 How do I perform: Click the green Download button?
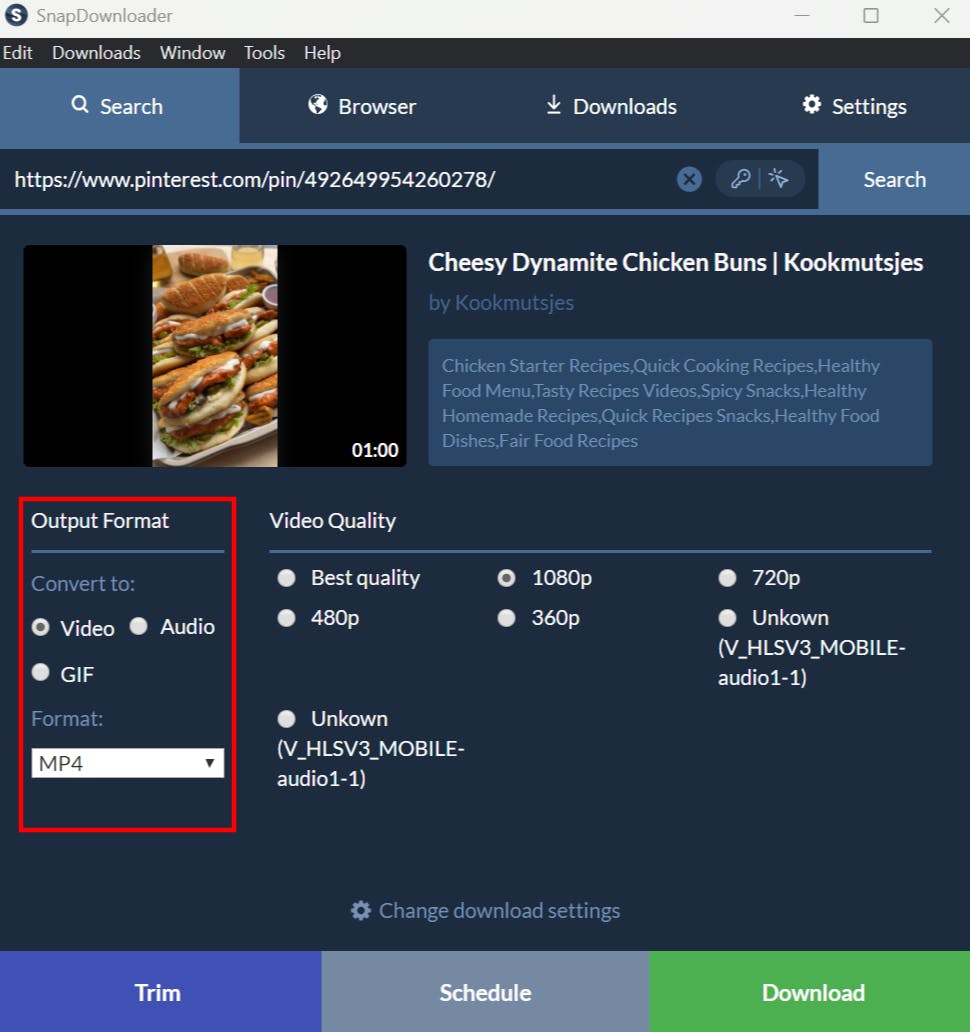pyautogui.click(x=810, y=992)
